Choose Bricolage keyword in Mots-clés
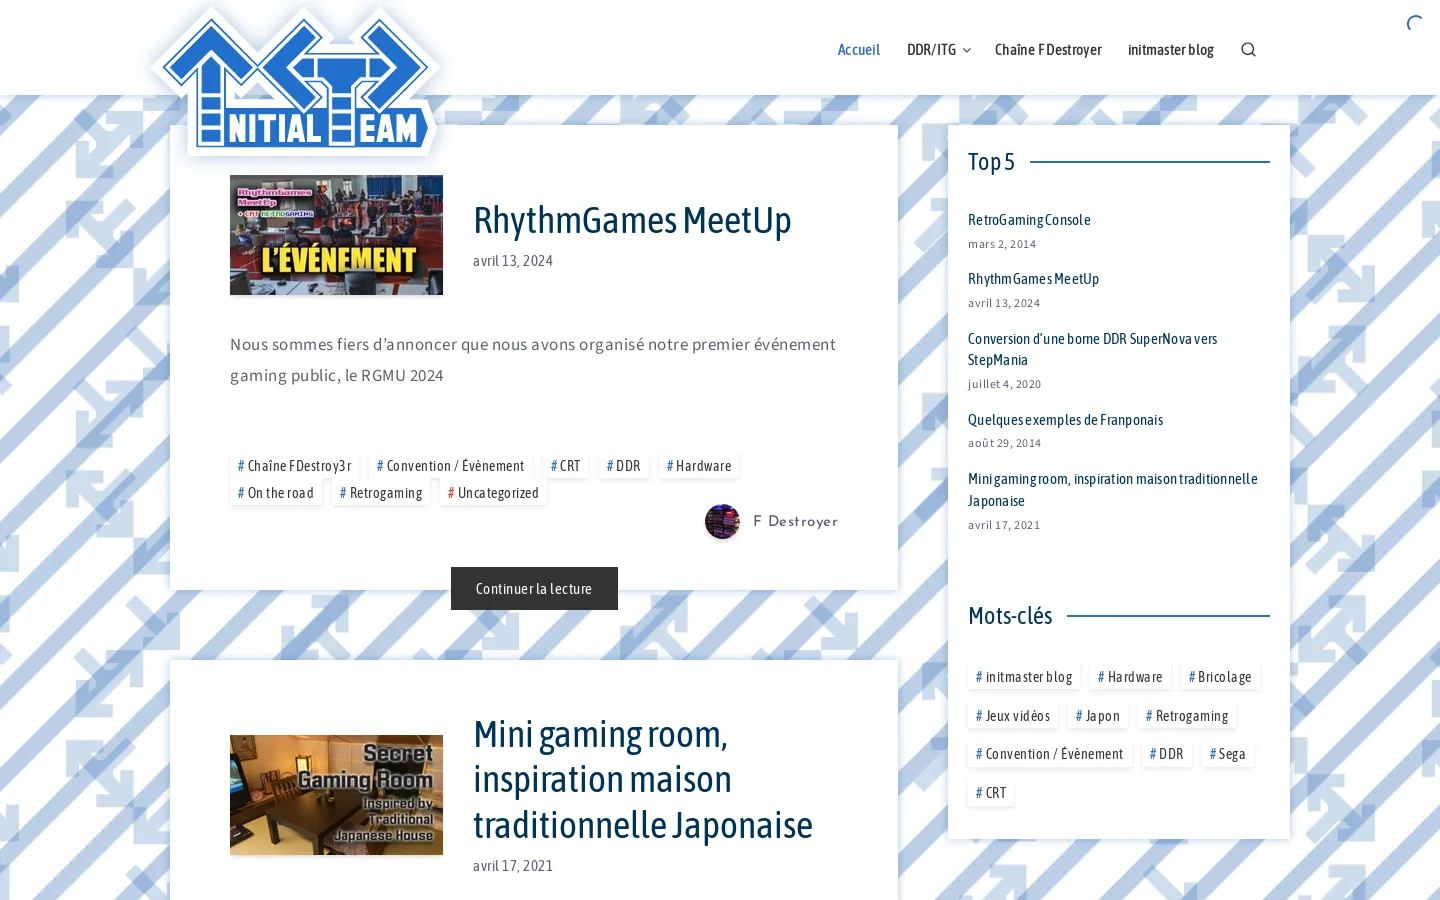Screen dimensions: 1440x900 [x=1220, y=677]
